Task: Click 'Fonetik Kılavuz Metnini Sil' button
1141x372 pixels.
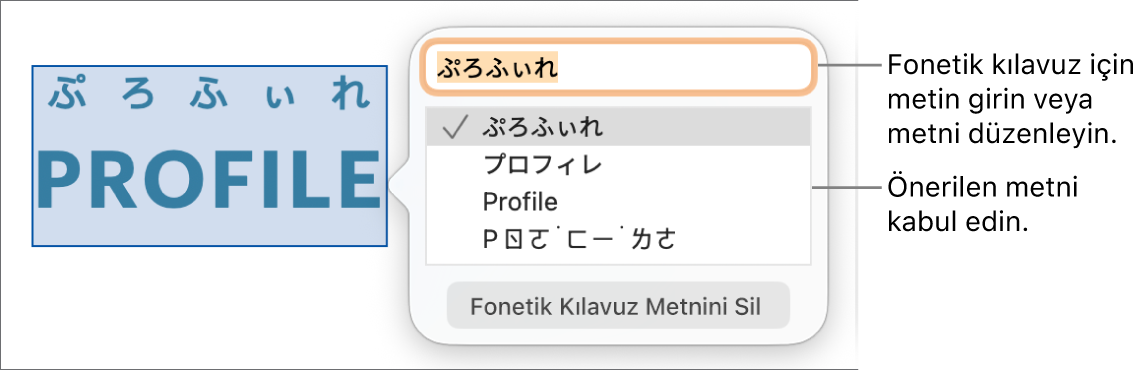Action: tap(618, 306)
